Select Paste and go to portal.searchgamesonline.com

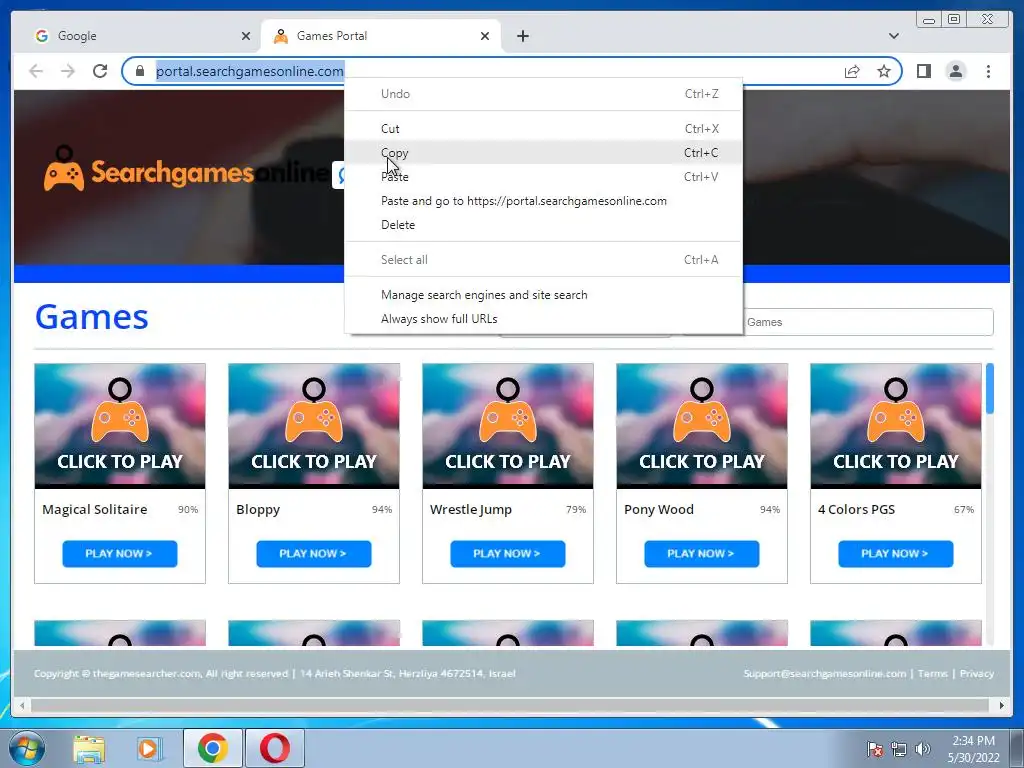pos(543,201)
